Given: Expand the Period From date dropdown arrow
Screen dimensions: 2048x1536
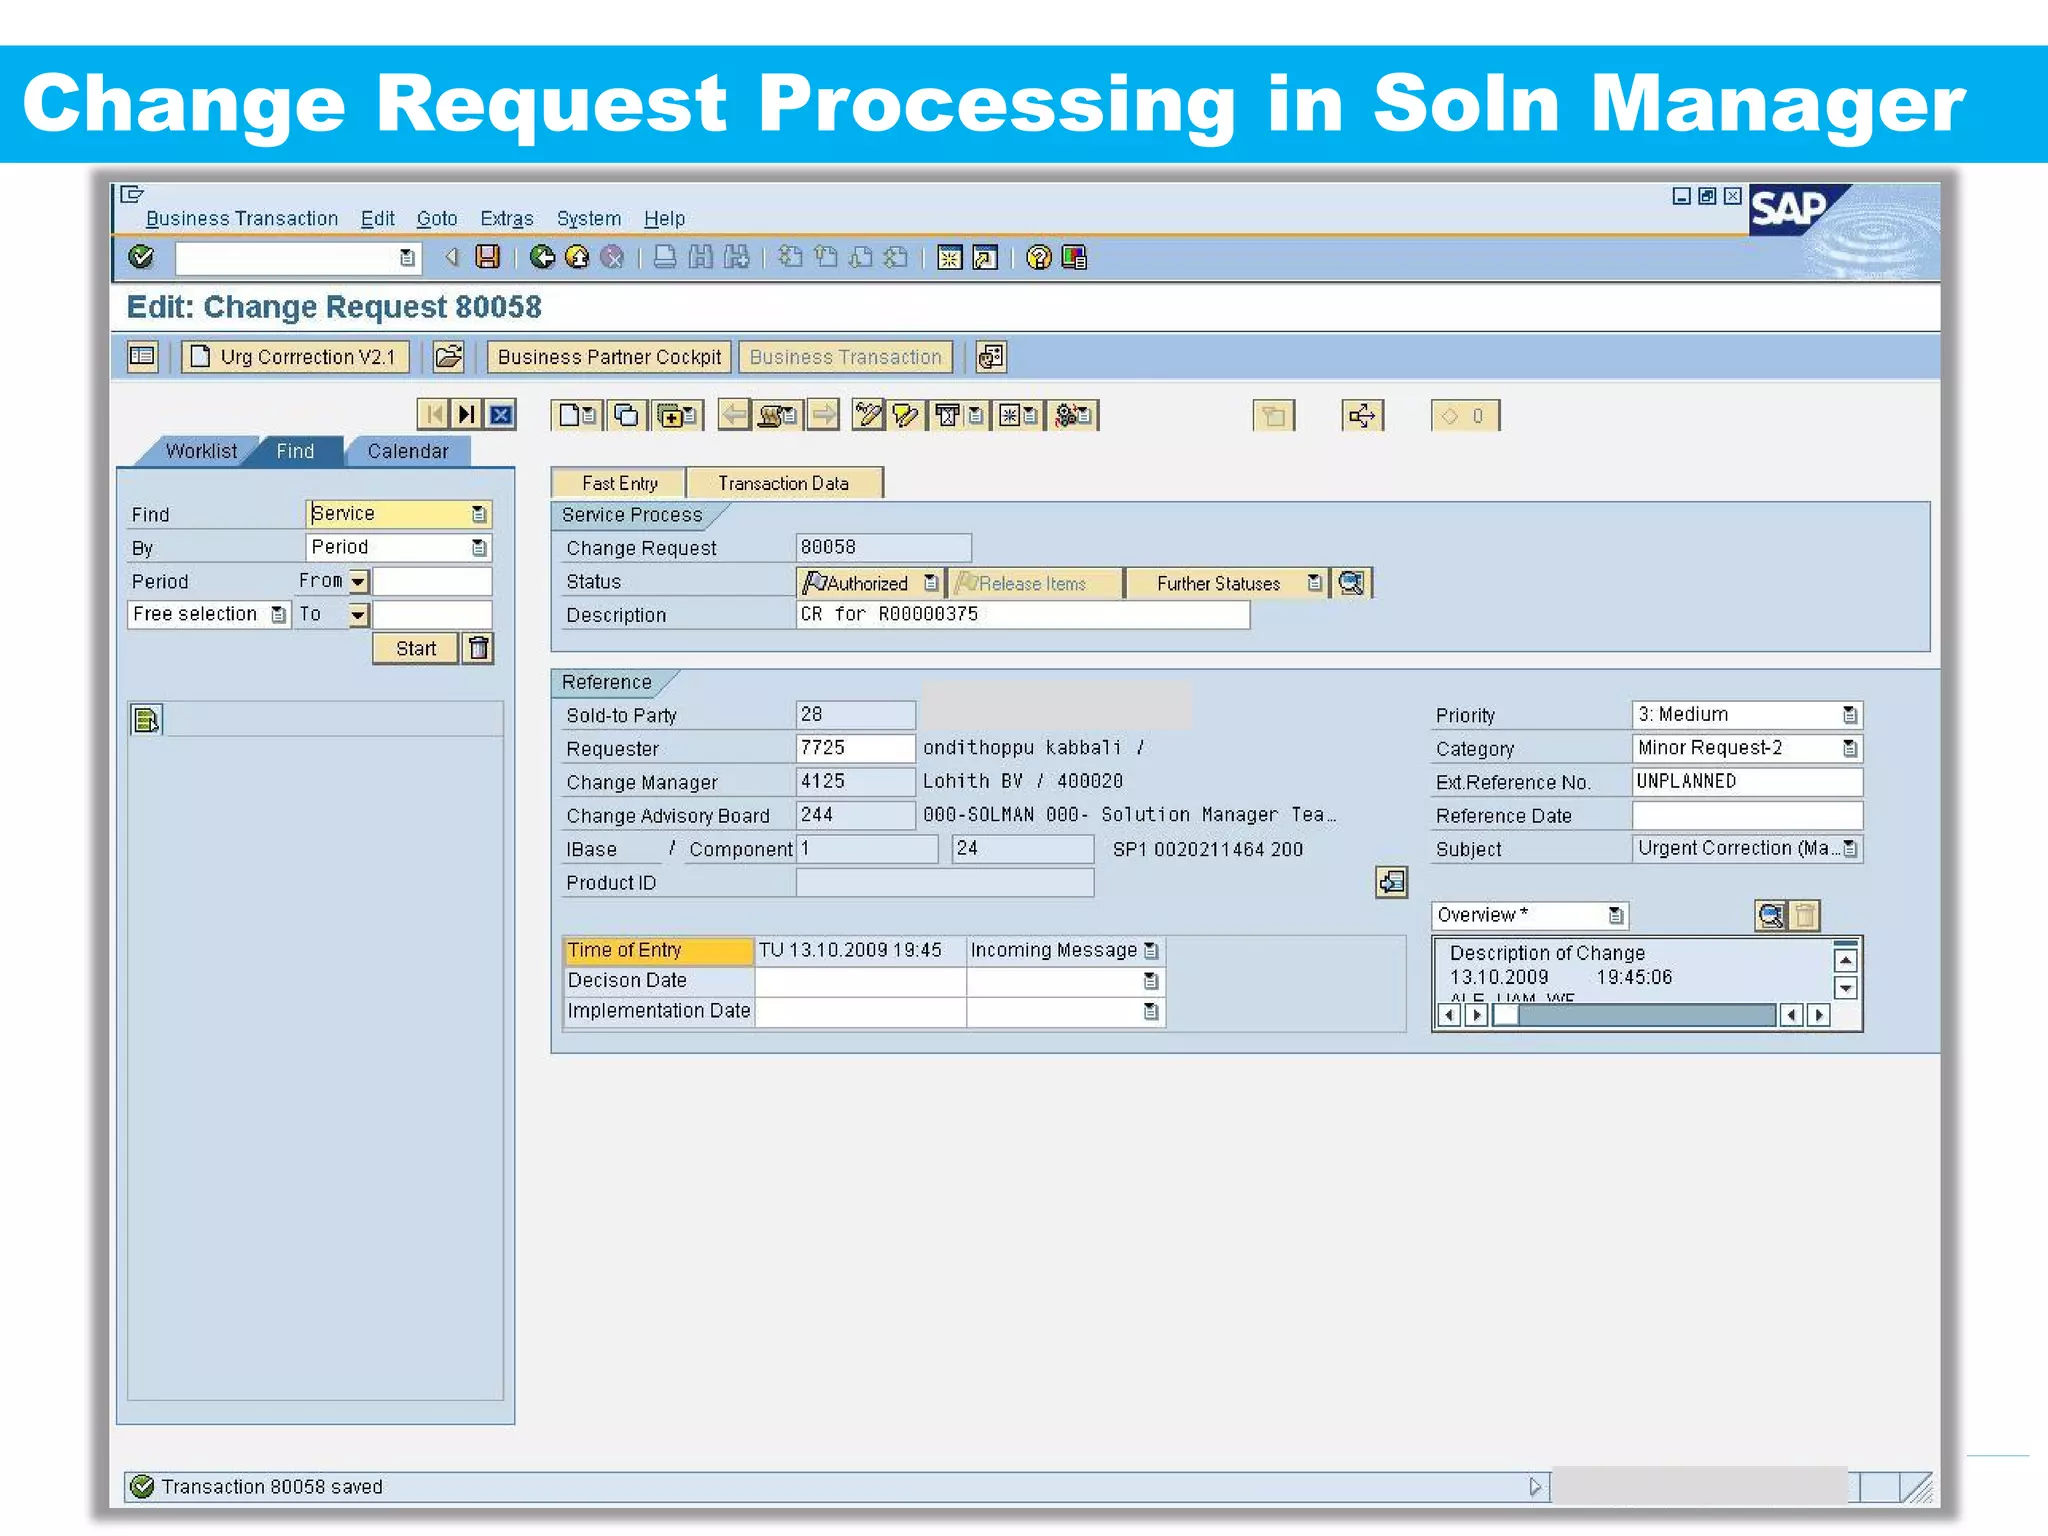Looking at the screenshot, I should coord(358,581).
